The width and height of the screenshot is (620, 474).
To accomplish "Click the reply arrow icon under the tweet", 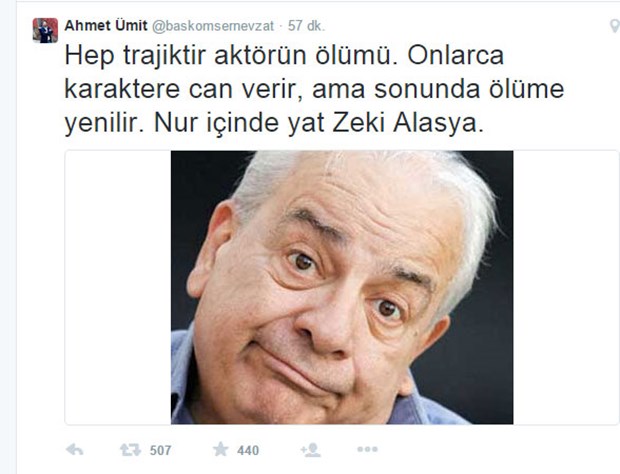I will coord(74,449).
